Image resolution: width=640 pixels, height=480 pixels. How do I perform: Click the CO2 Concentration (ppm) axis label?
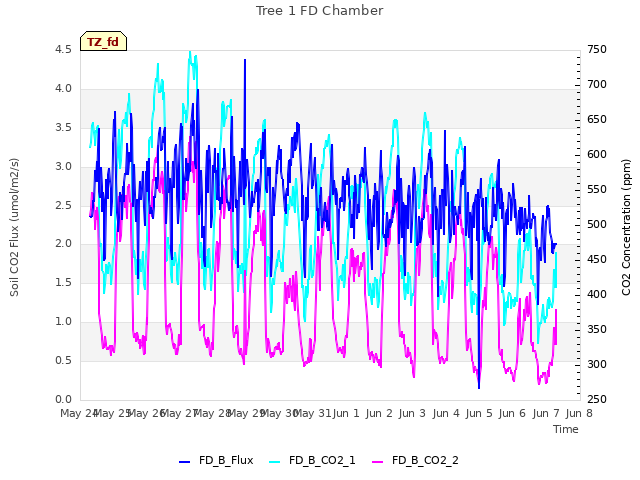pos(626,227)
